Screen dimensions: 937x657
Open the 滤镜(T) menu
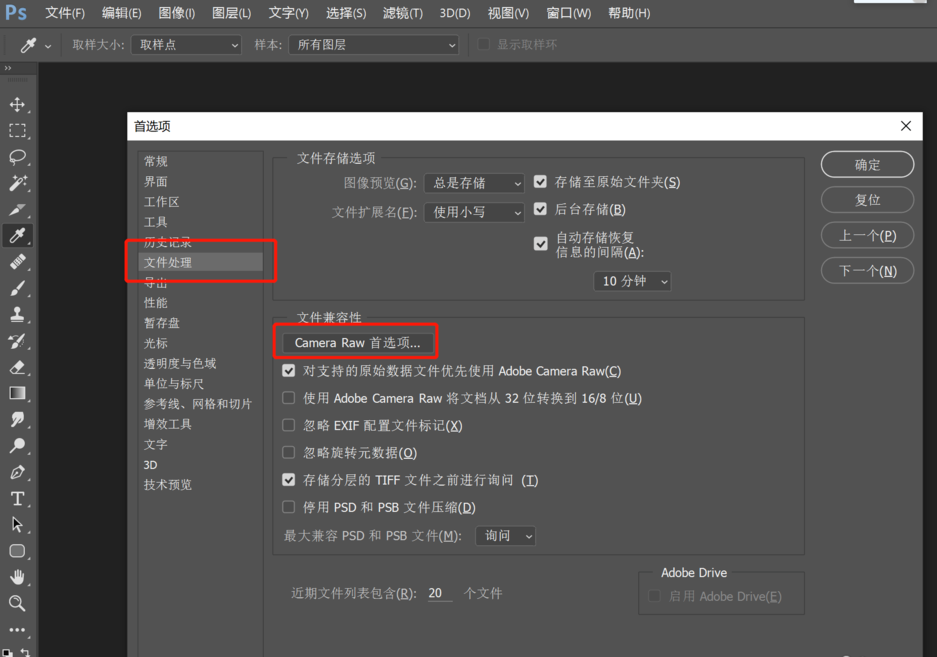[x=403, y=13]
